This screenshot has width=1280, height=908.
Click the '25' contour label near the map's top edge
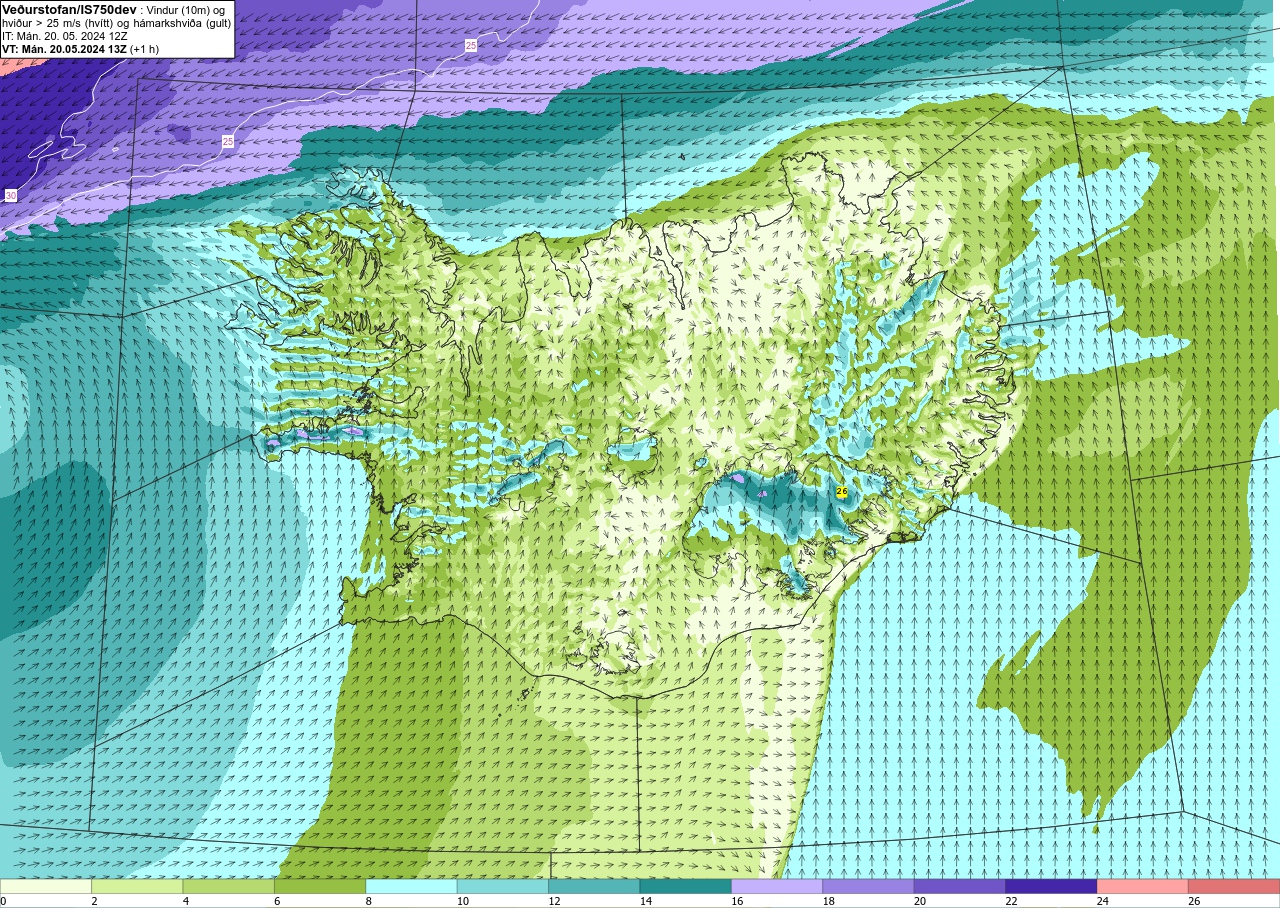coord(470,46)
